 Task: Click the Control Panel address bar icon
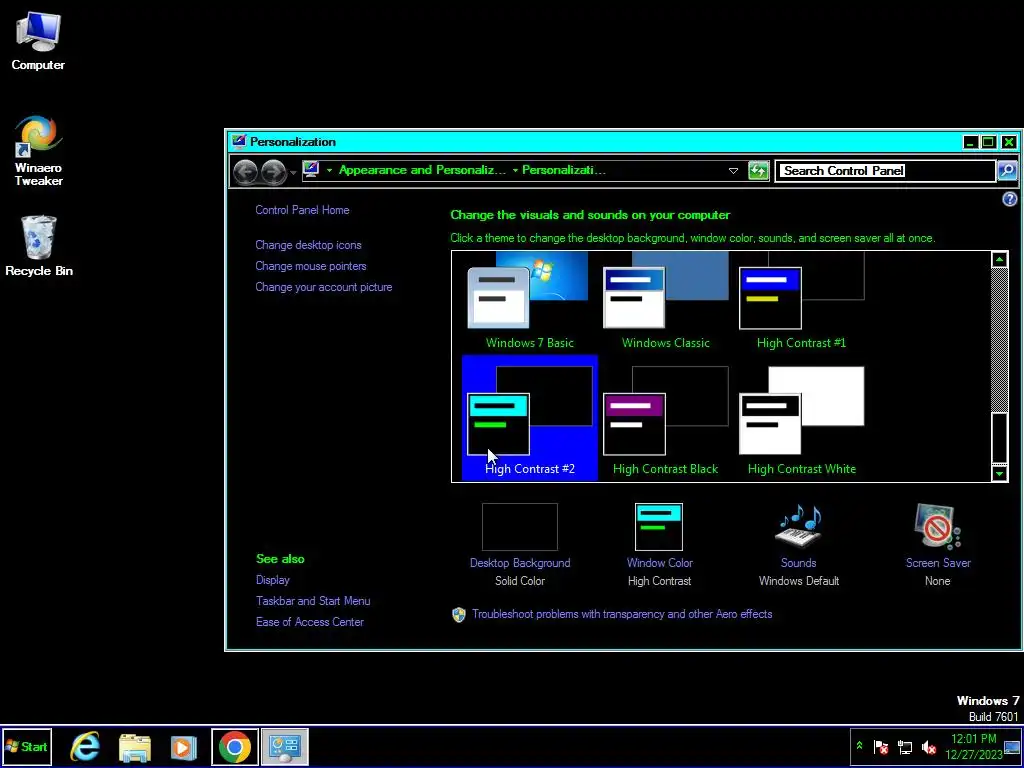[311, 170]
